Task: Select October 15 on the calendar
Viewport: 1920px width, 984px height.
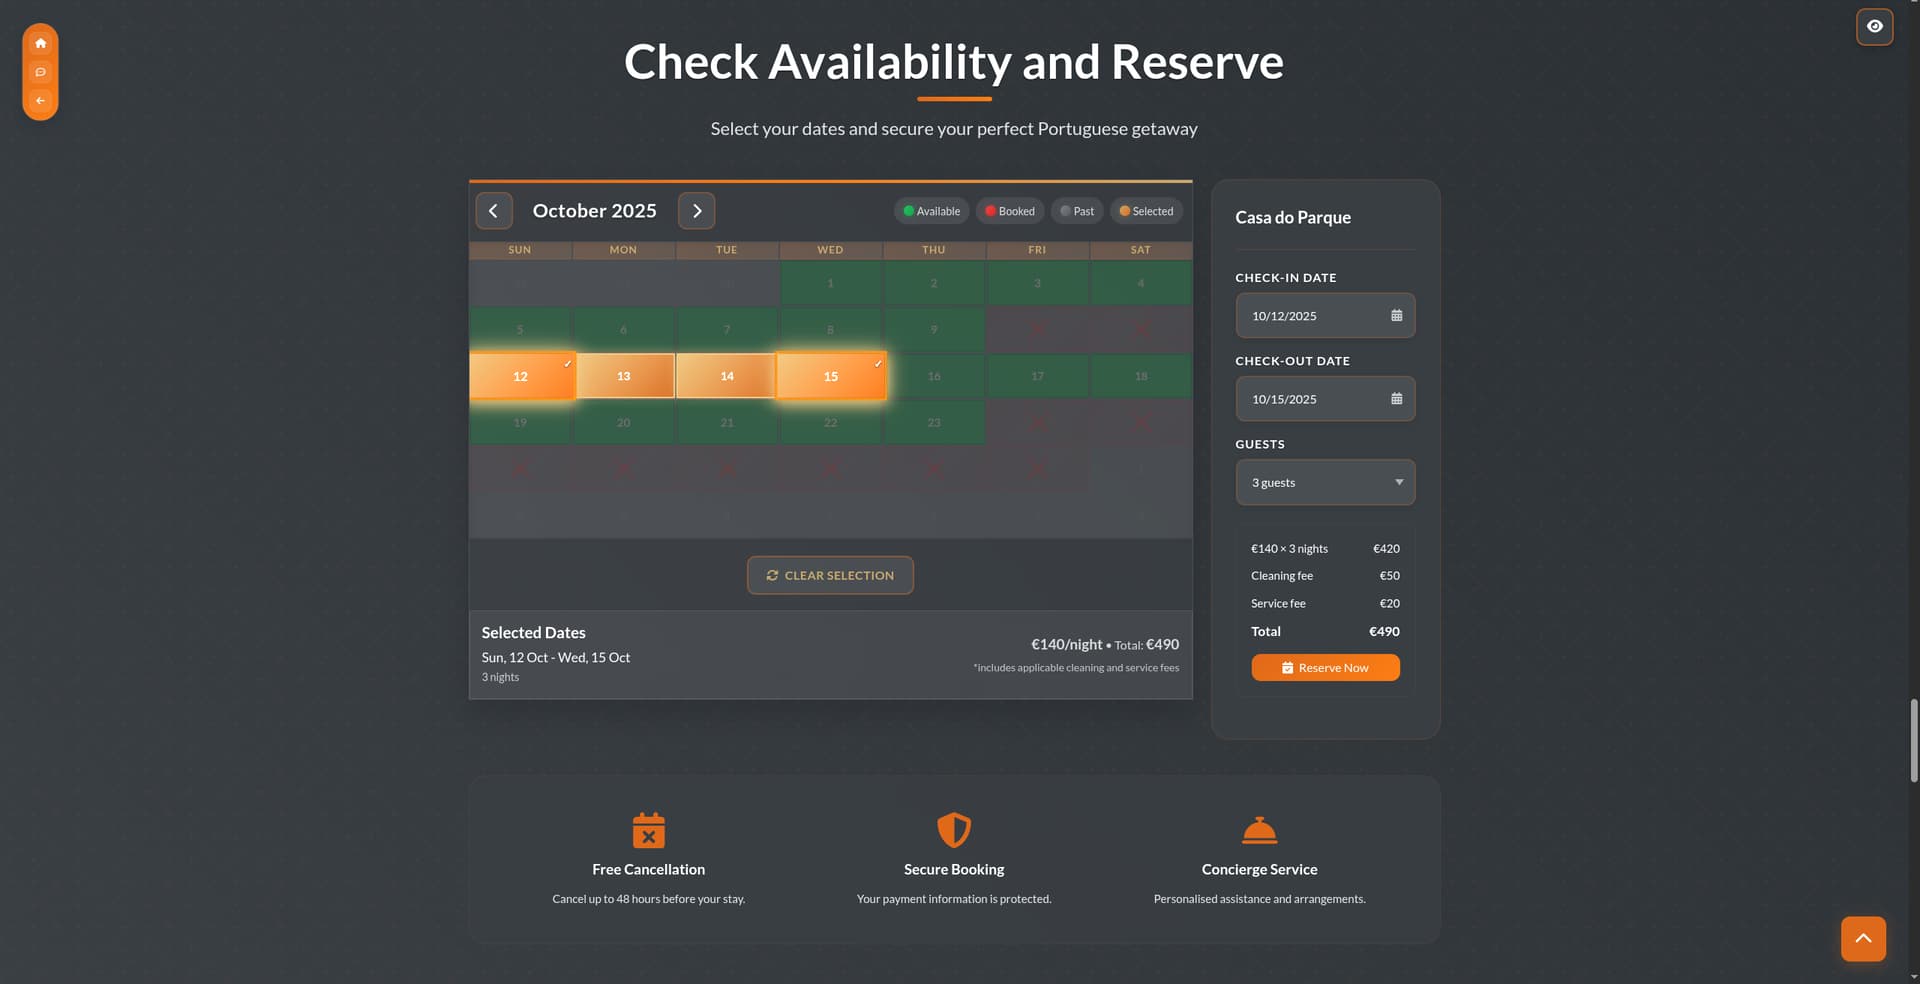Action: tap(830, 376)
